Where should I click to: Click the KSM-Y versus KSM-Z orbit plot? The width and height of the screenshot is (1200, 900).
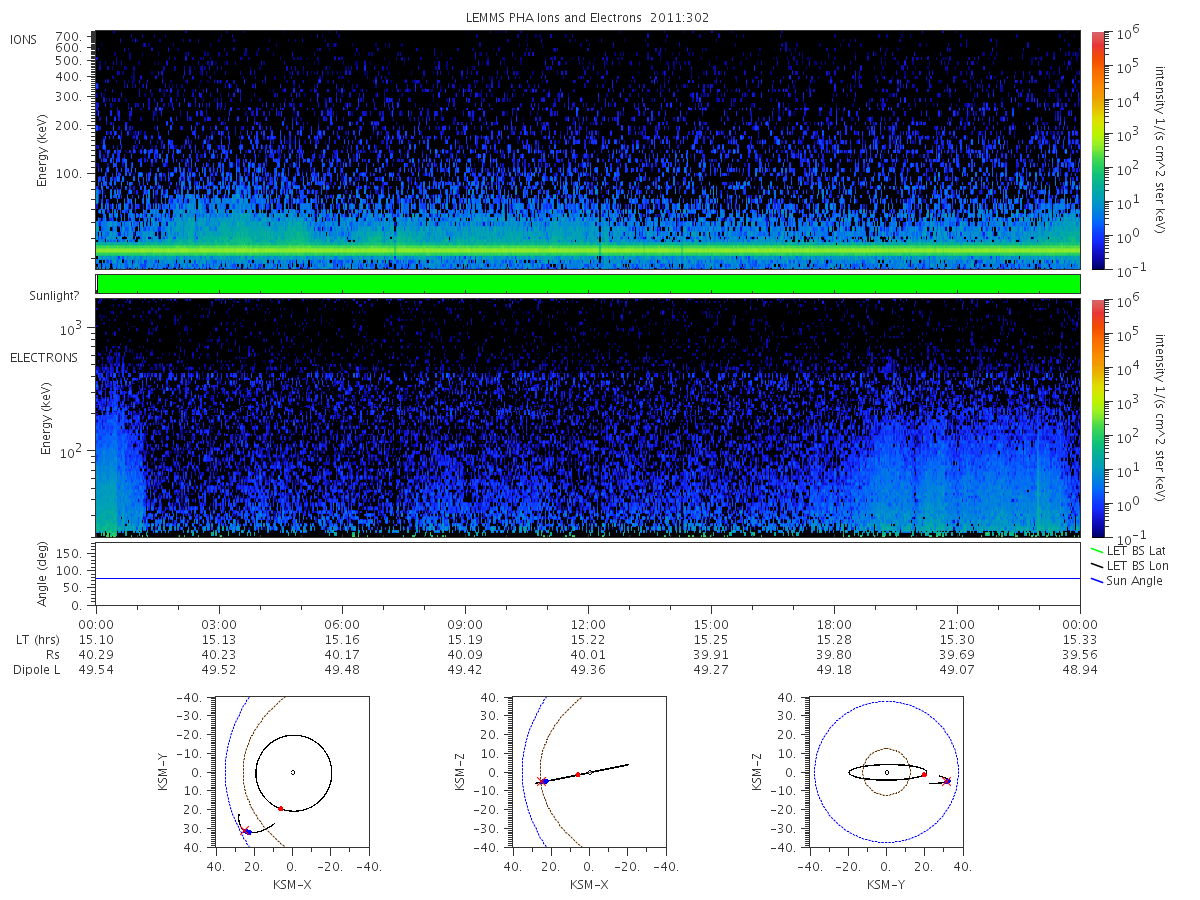coord(886,772)
